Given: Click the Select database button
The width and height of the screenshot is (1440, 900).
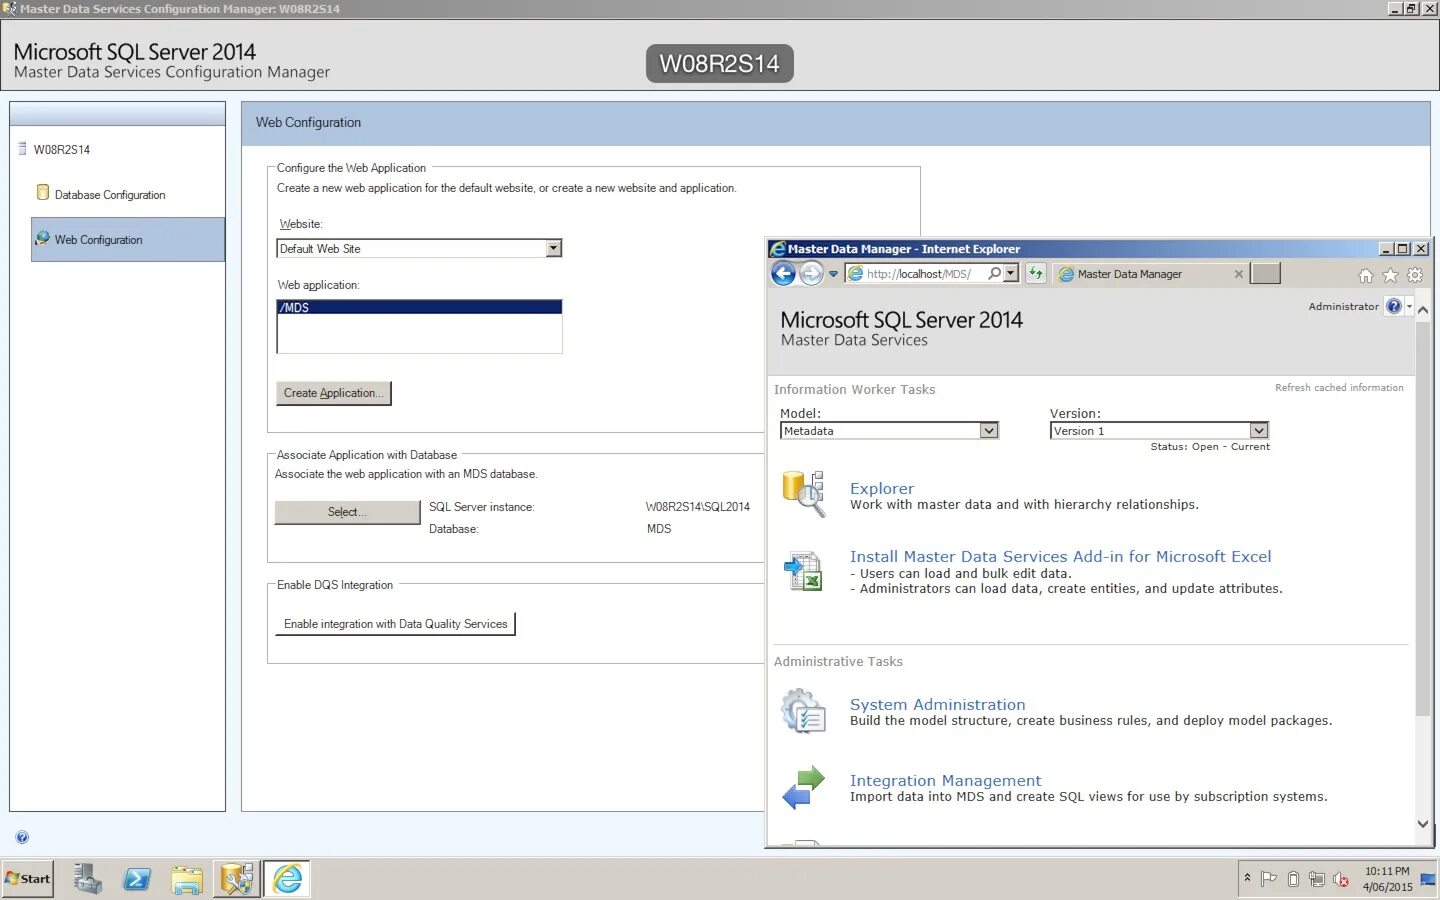Looking at the screenshot, I should tap(347, 512).
